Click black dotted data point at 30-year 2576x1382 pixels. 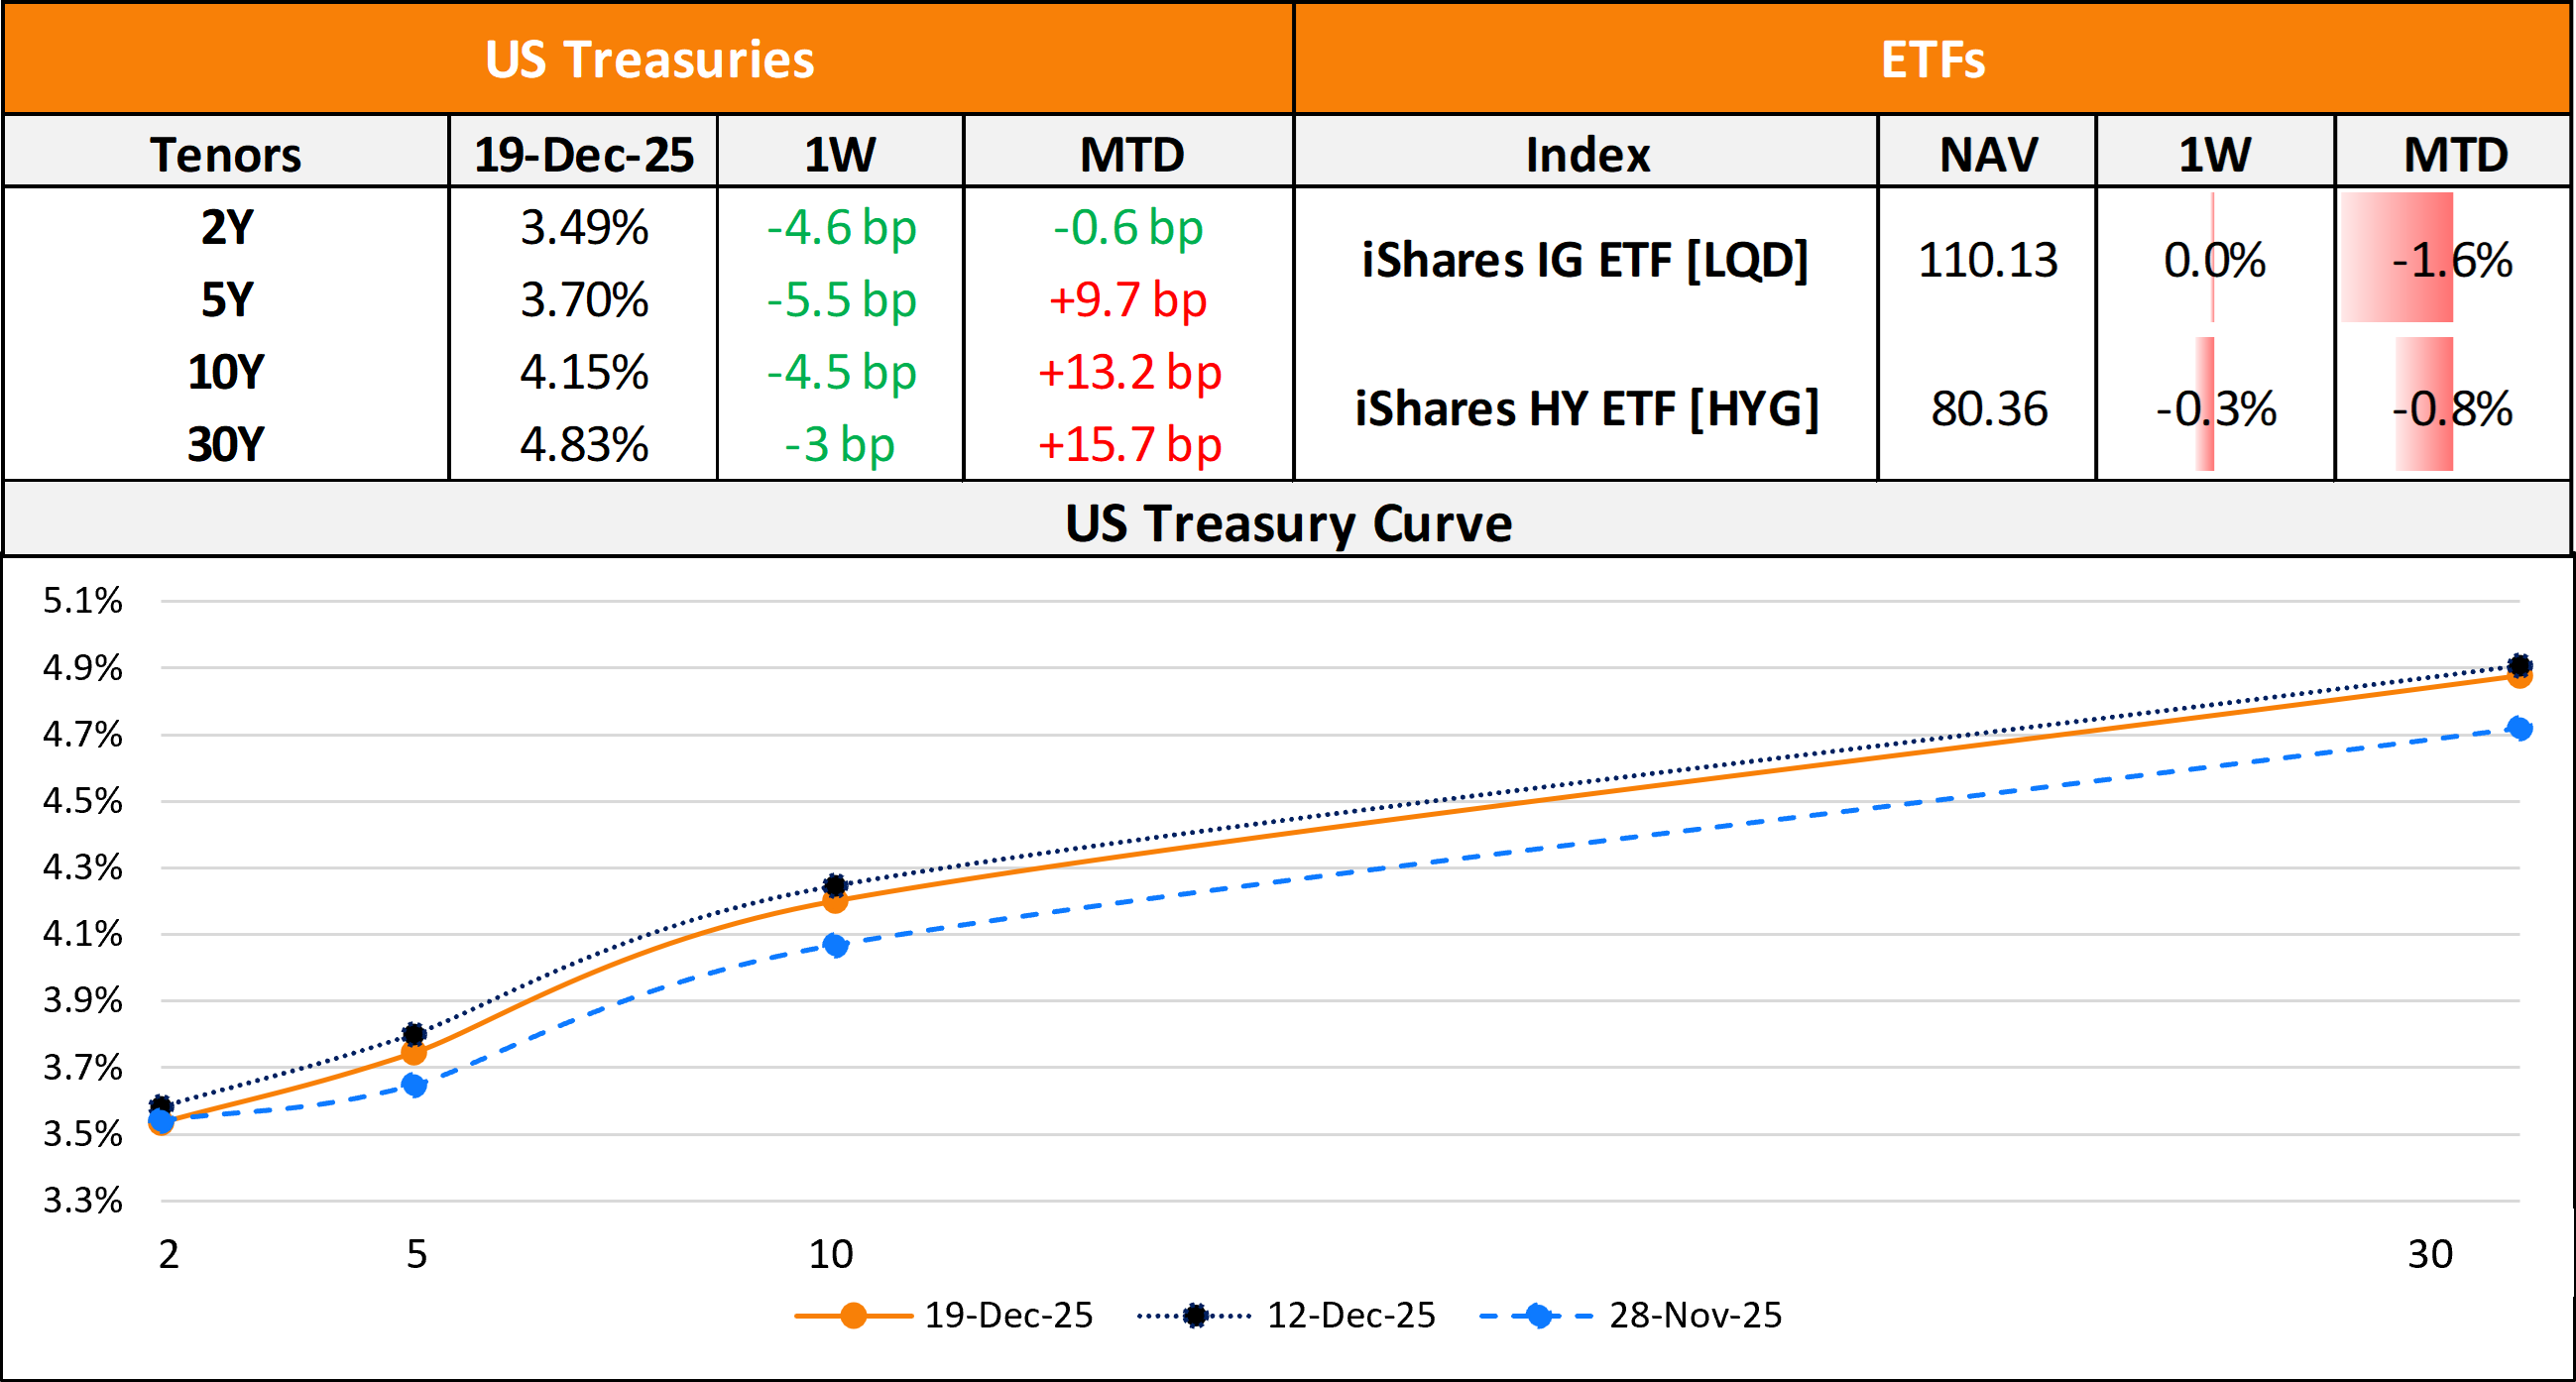2520,665
